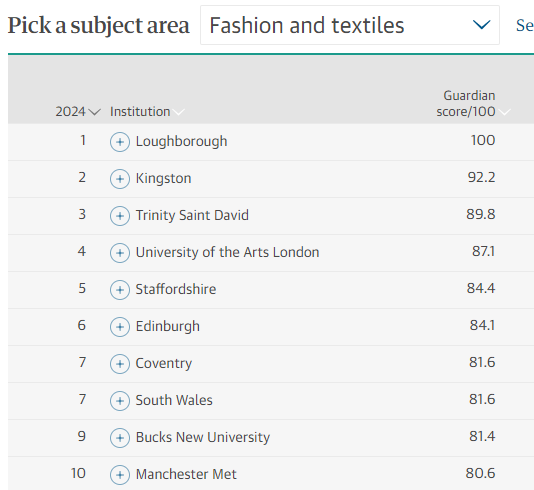The image size is (534, 490).
Task: Click the subject dropdown chevron arrow
Action: click(482, 25)
